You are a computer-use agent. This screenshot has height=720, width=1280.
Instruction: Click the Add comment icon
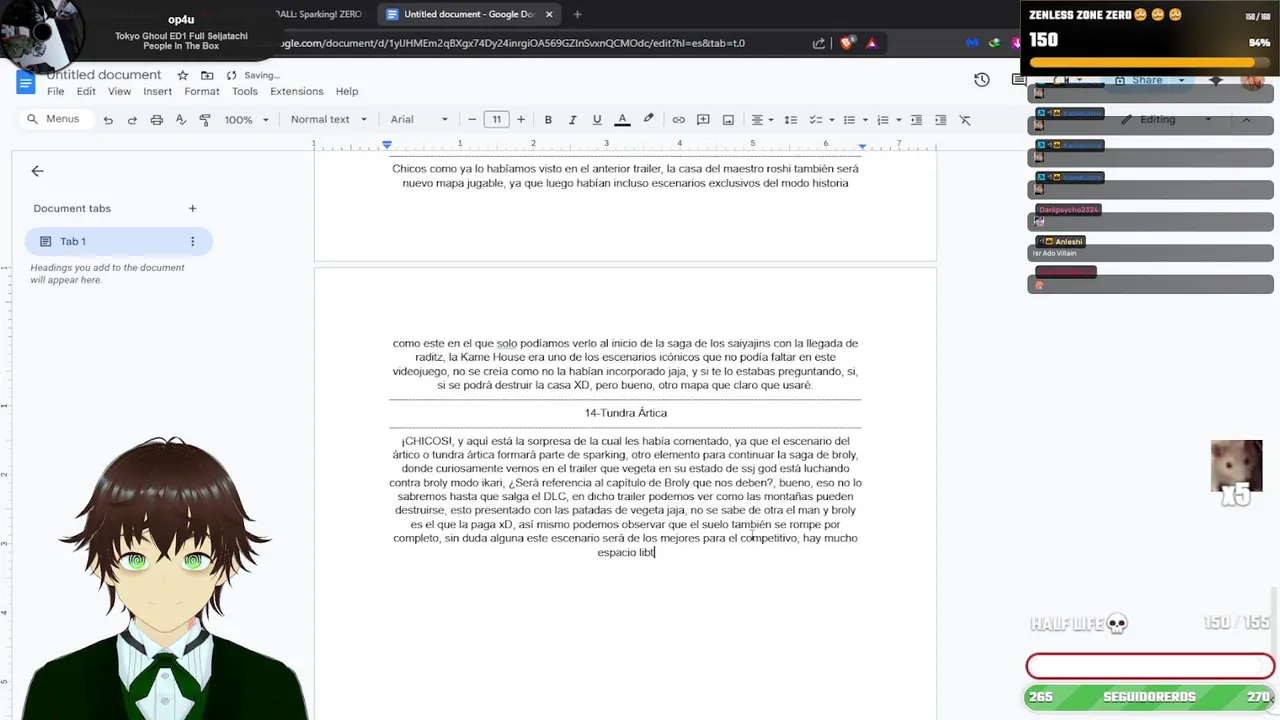coord(703,120)
